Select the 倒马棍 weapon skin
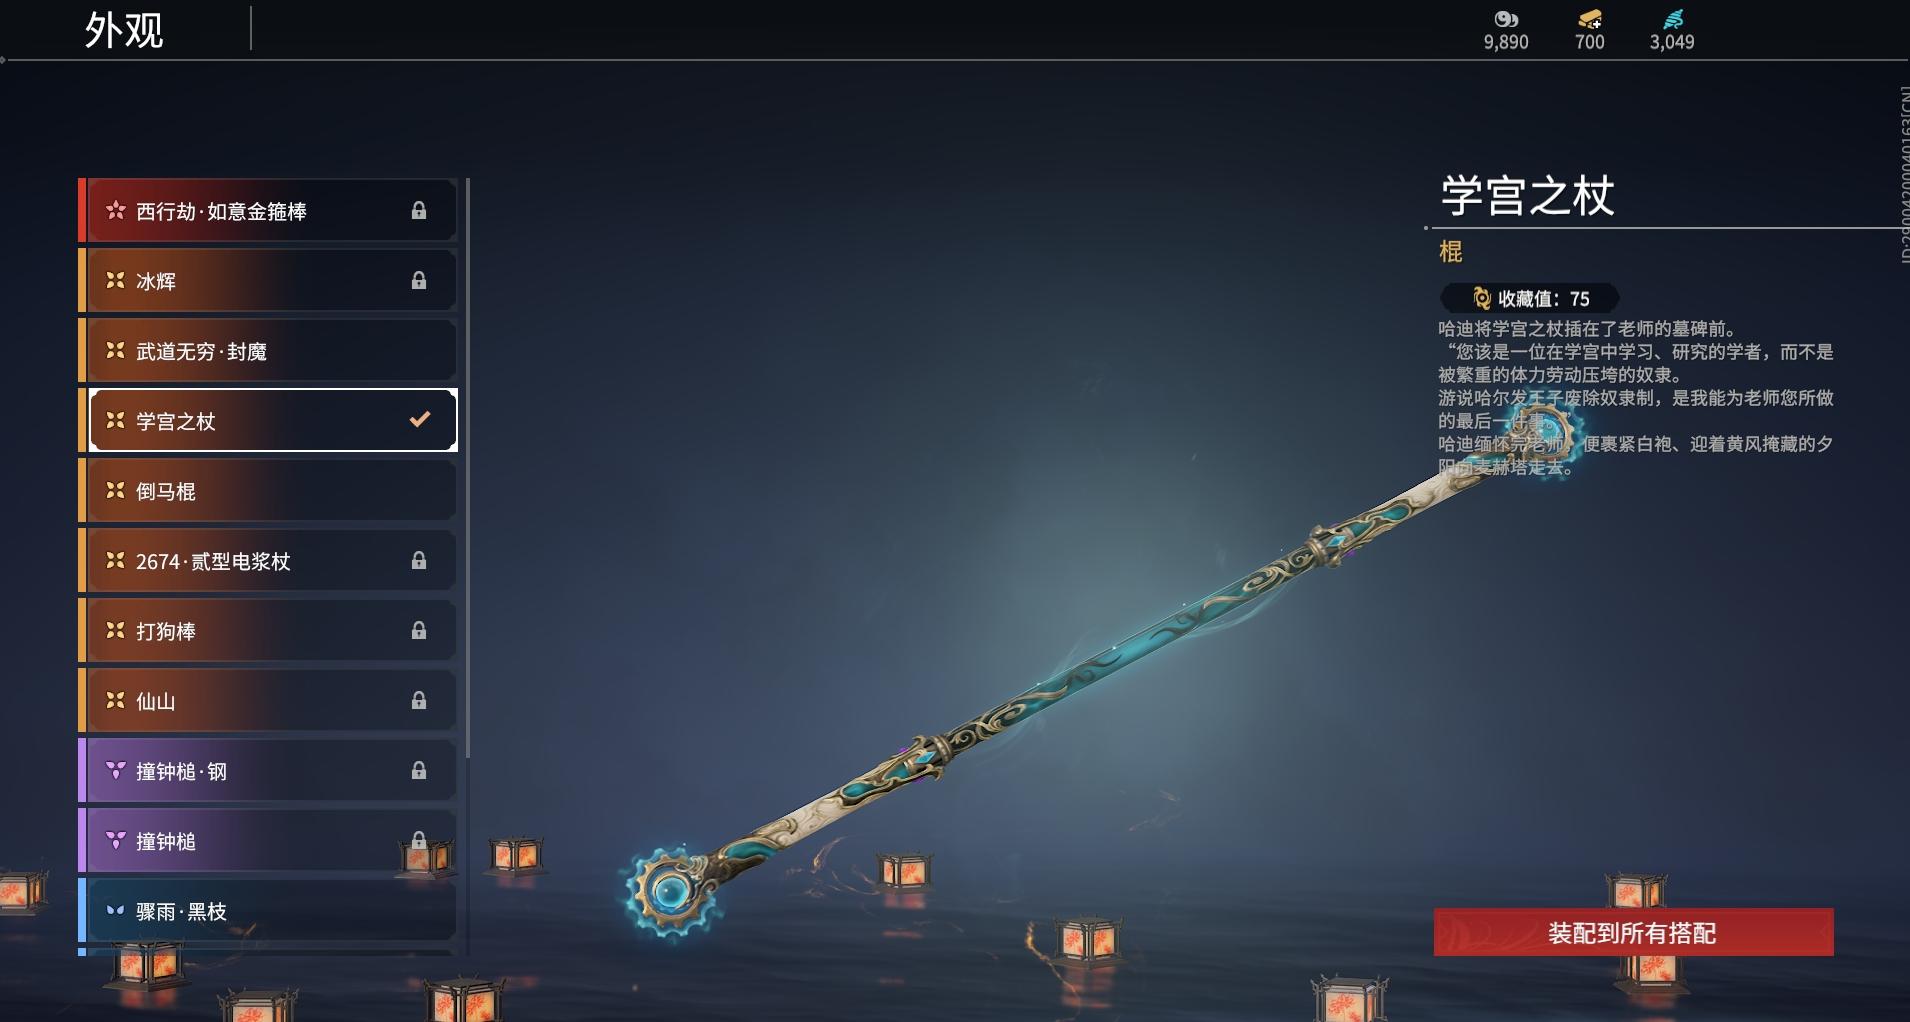This screenshot has width=1910, height=1022. pyautogui.click(x=268, y=490)
